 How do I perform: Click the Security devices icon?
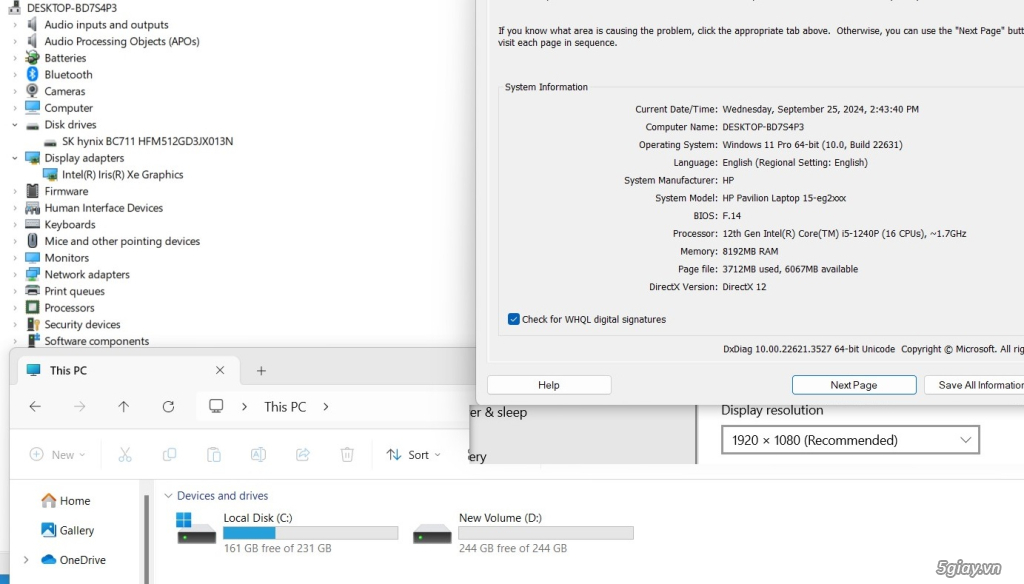pos(33,324)
